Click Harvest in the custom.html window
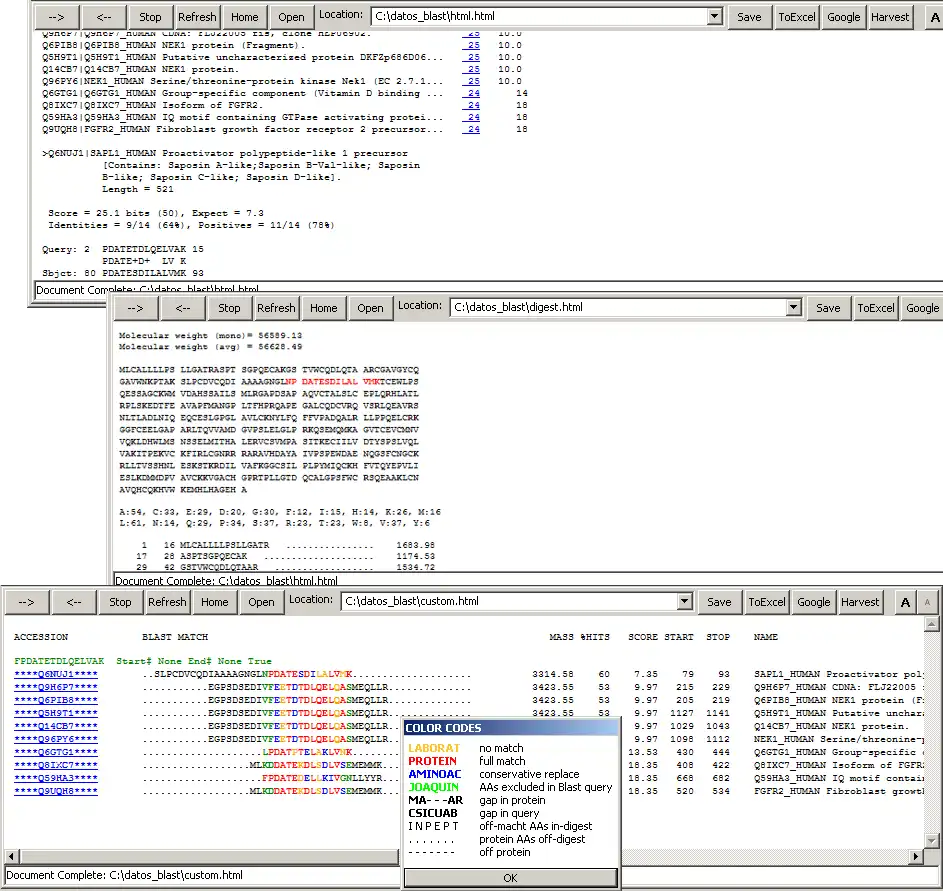The height and width of the screenshot is (891, 943). click(860, 602)
